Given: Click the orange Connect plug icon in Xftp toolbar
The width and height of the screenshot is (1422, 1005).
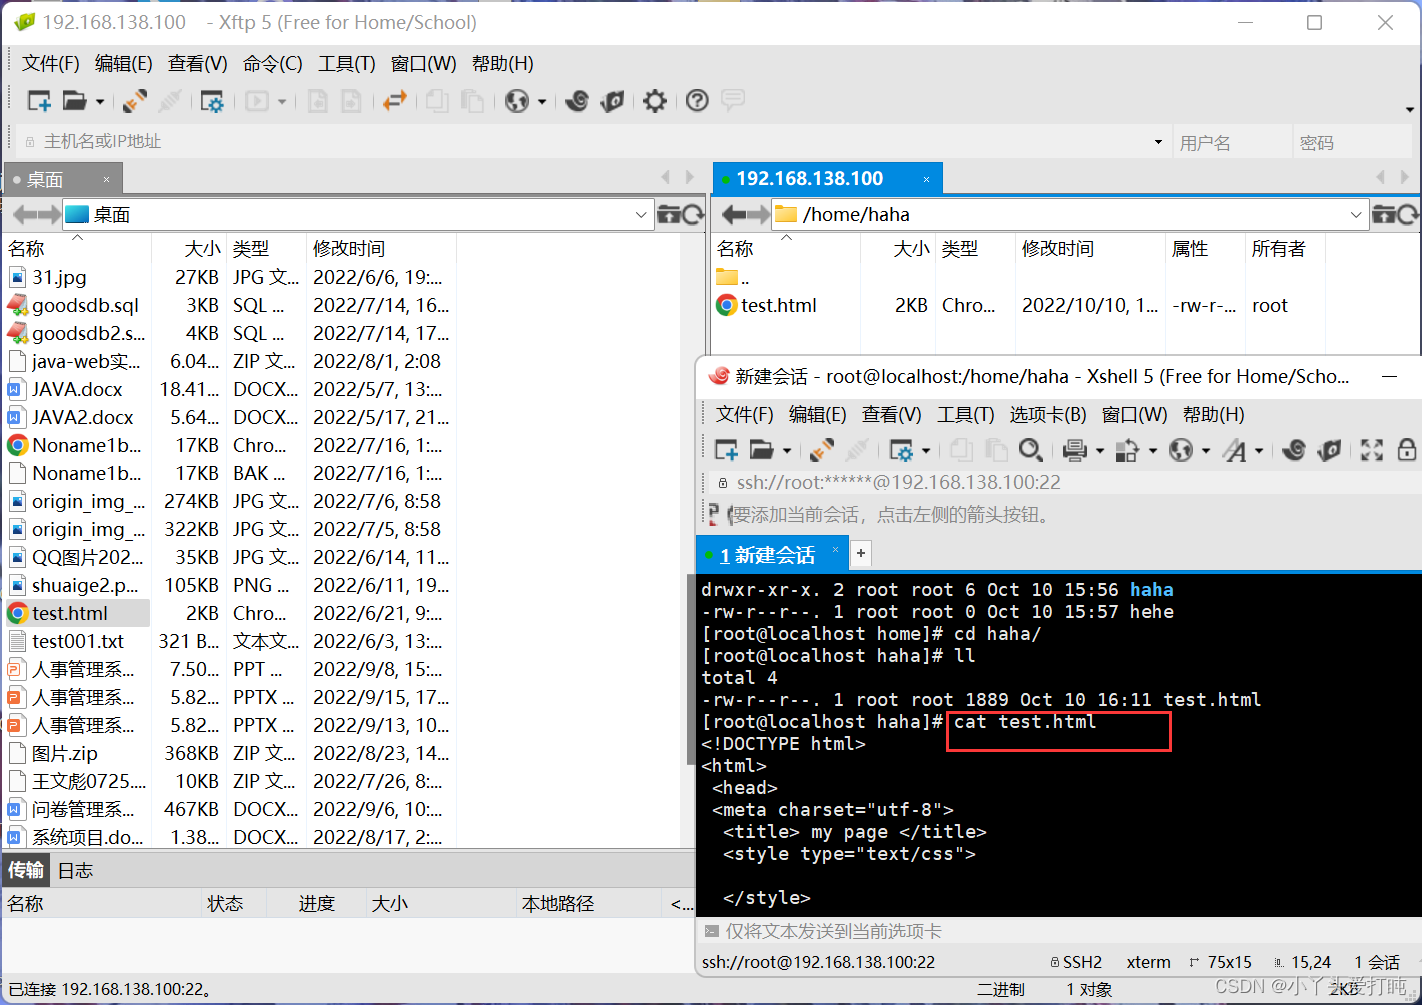Looking at the screenshot, I should (x=135, y=101).
